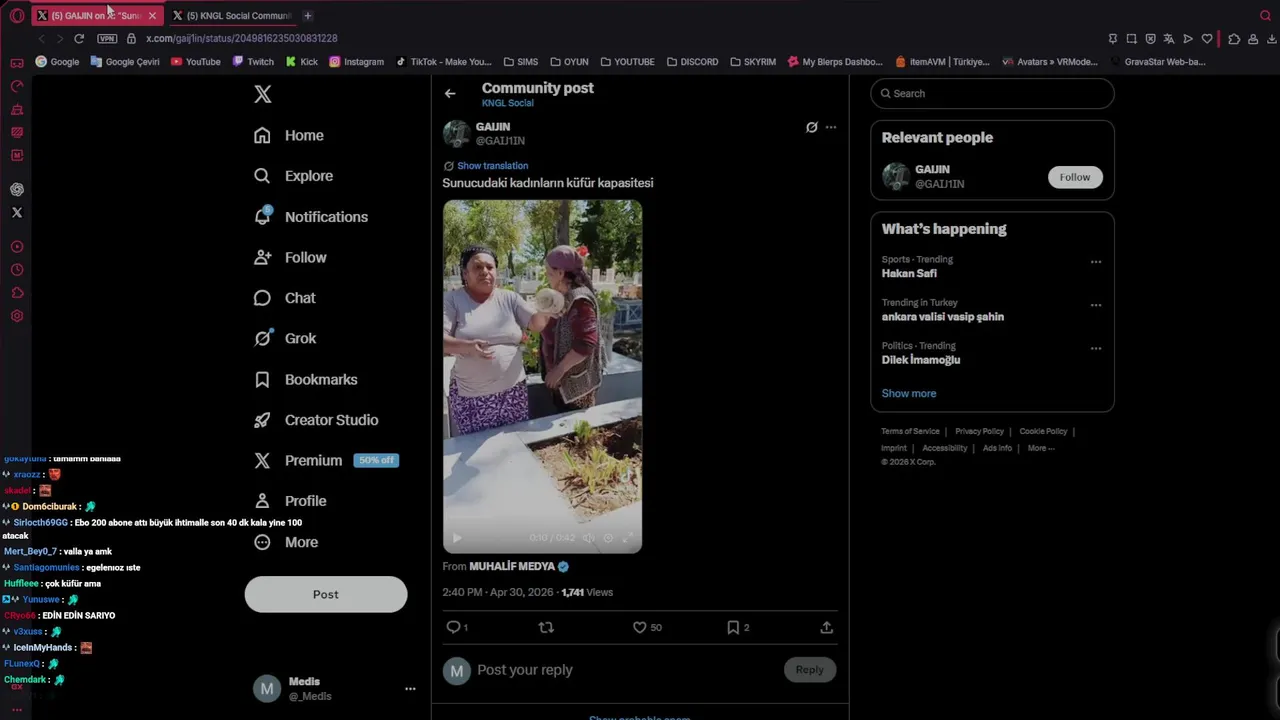Go to Profile in X navigation

click(290, 501)
